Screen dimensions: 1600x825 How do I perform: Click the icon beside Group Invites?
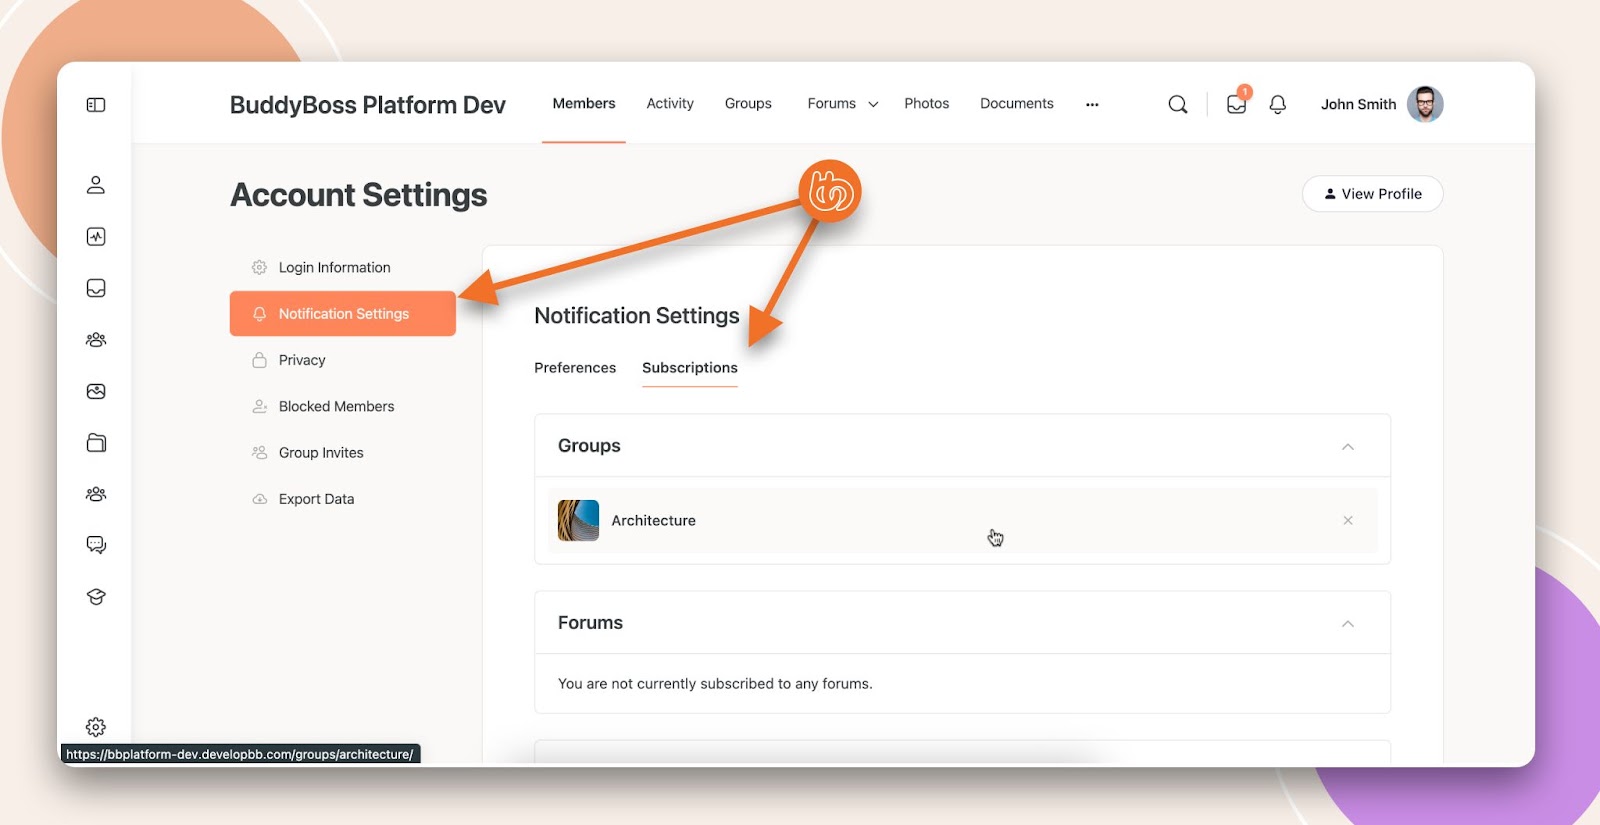point(259,453)
